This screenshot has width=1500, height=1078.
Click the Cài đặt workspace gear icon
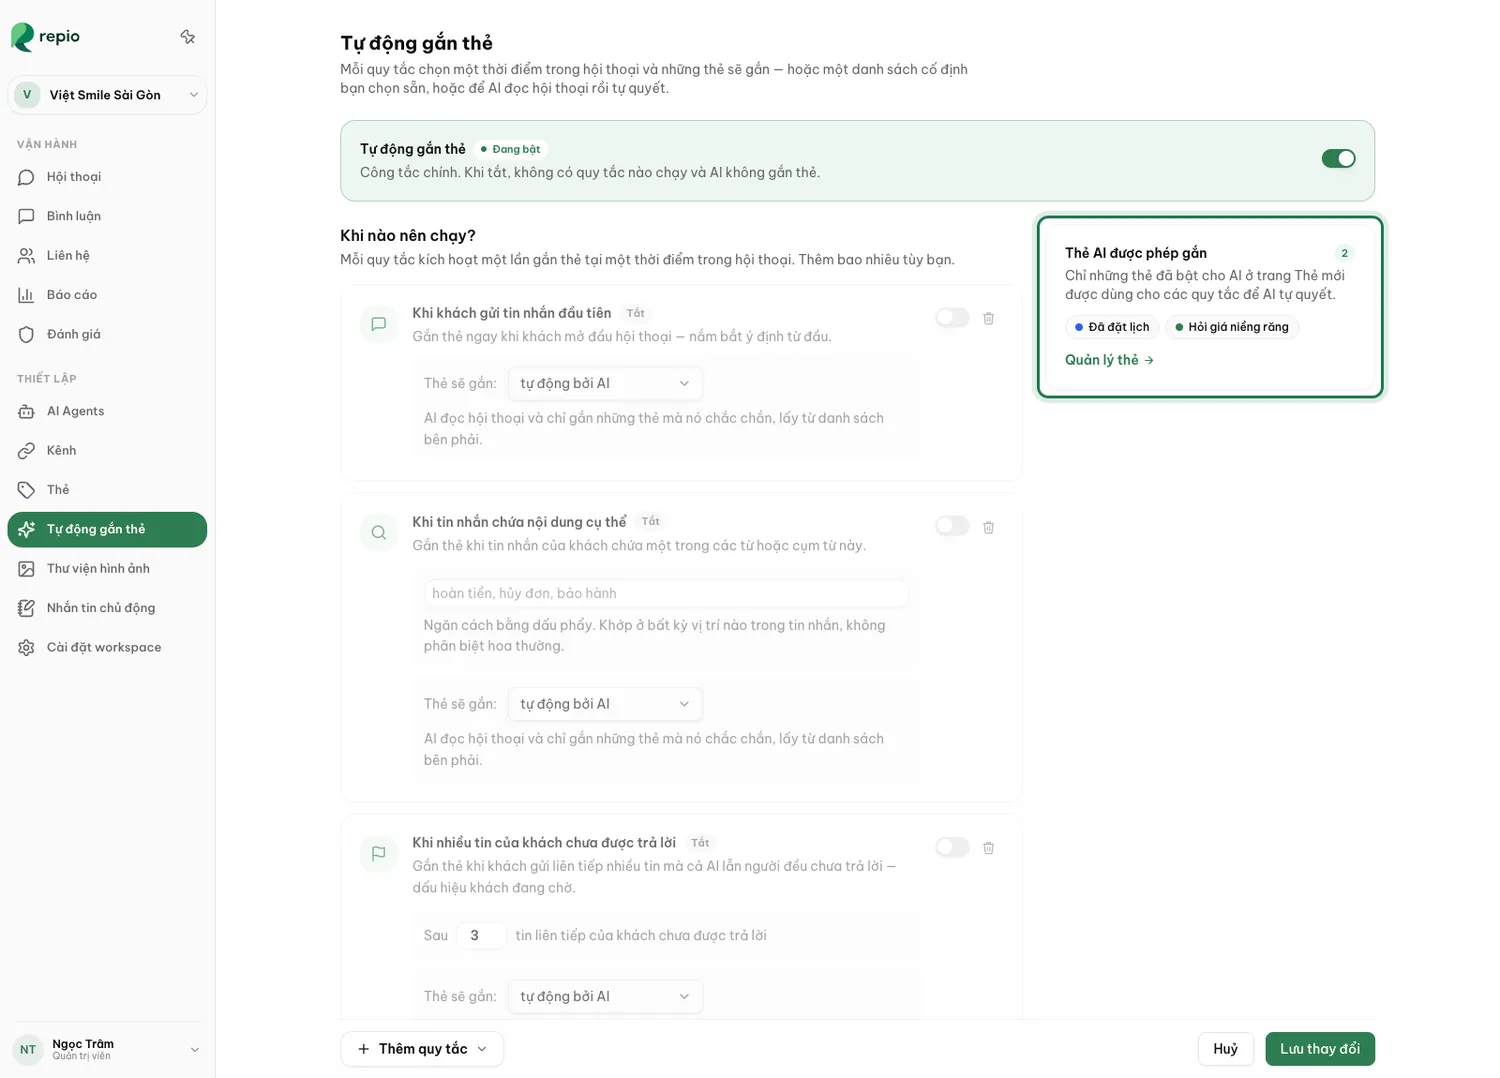pos(26,648)
